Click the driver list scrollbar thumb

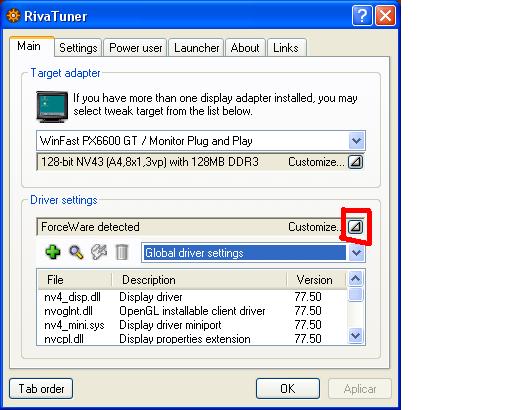coord(355,294)
